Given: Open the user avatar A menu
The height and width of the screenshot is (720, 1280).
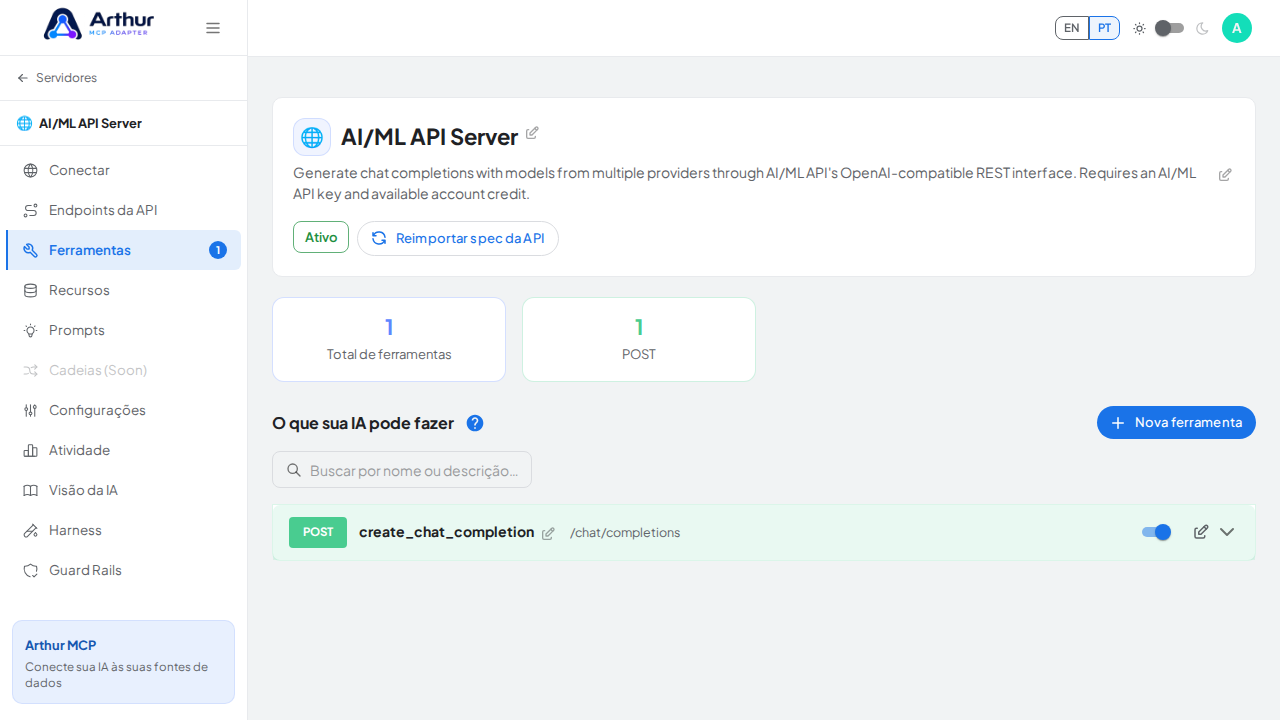Looking at the screenshot, I should tap(1237, 28).
